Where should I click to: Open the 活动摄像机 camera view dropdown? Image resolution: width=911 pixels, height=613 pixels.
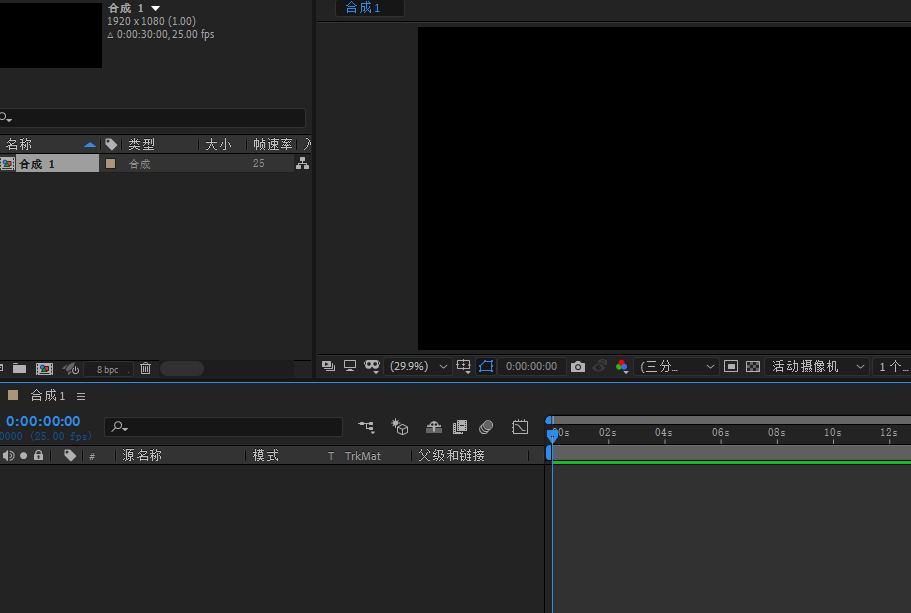point(818,367)
